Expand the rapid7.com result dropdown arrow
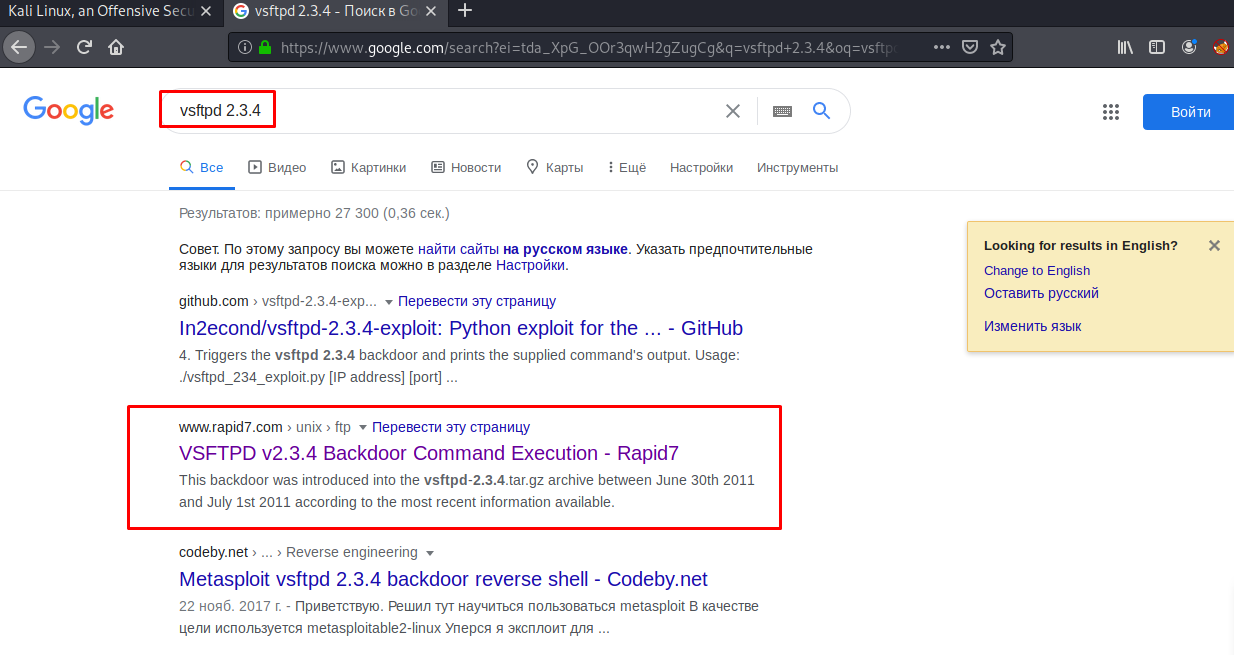The image size is (1234, 655). click(363, 428)
